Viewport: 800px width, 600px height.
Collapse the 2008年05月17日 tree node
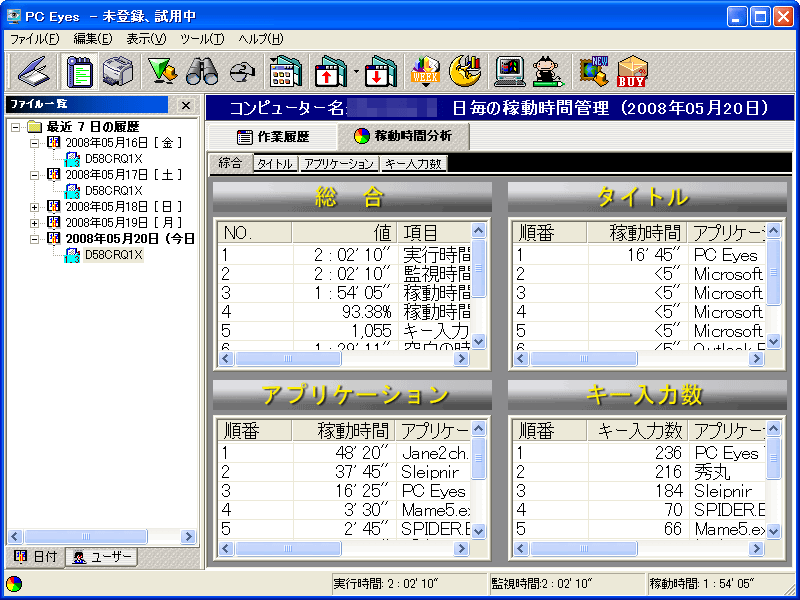pos(34,175)
